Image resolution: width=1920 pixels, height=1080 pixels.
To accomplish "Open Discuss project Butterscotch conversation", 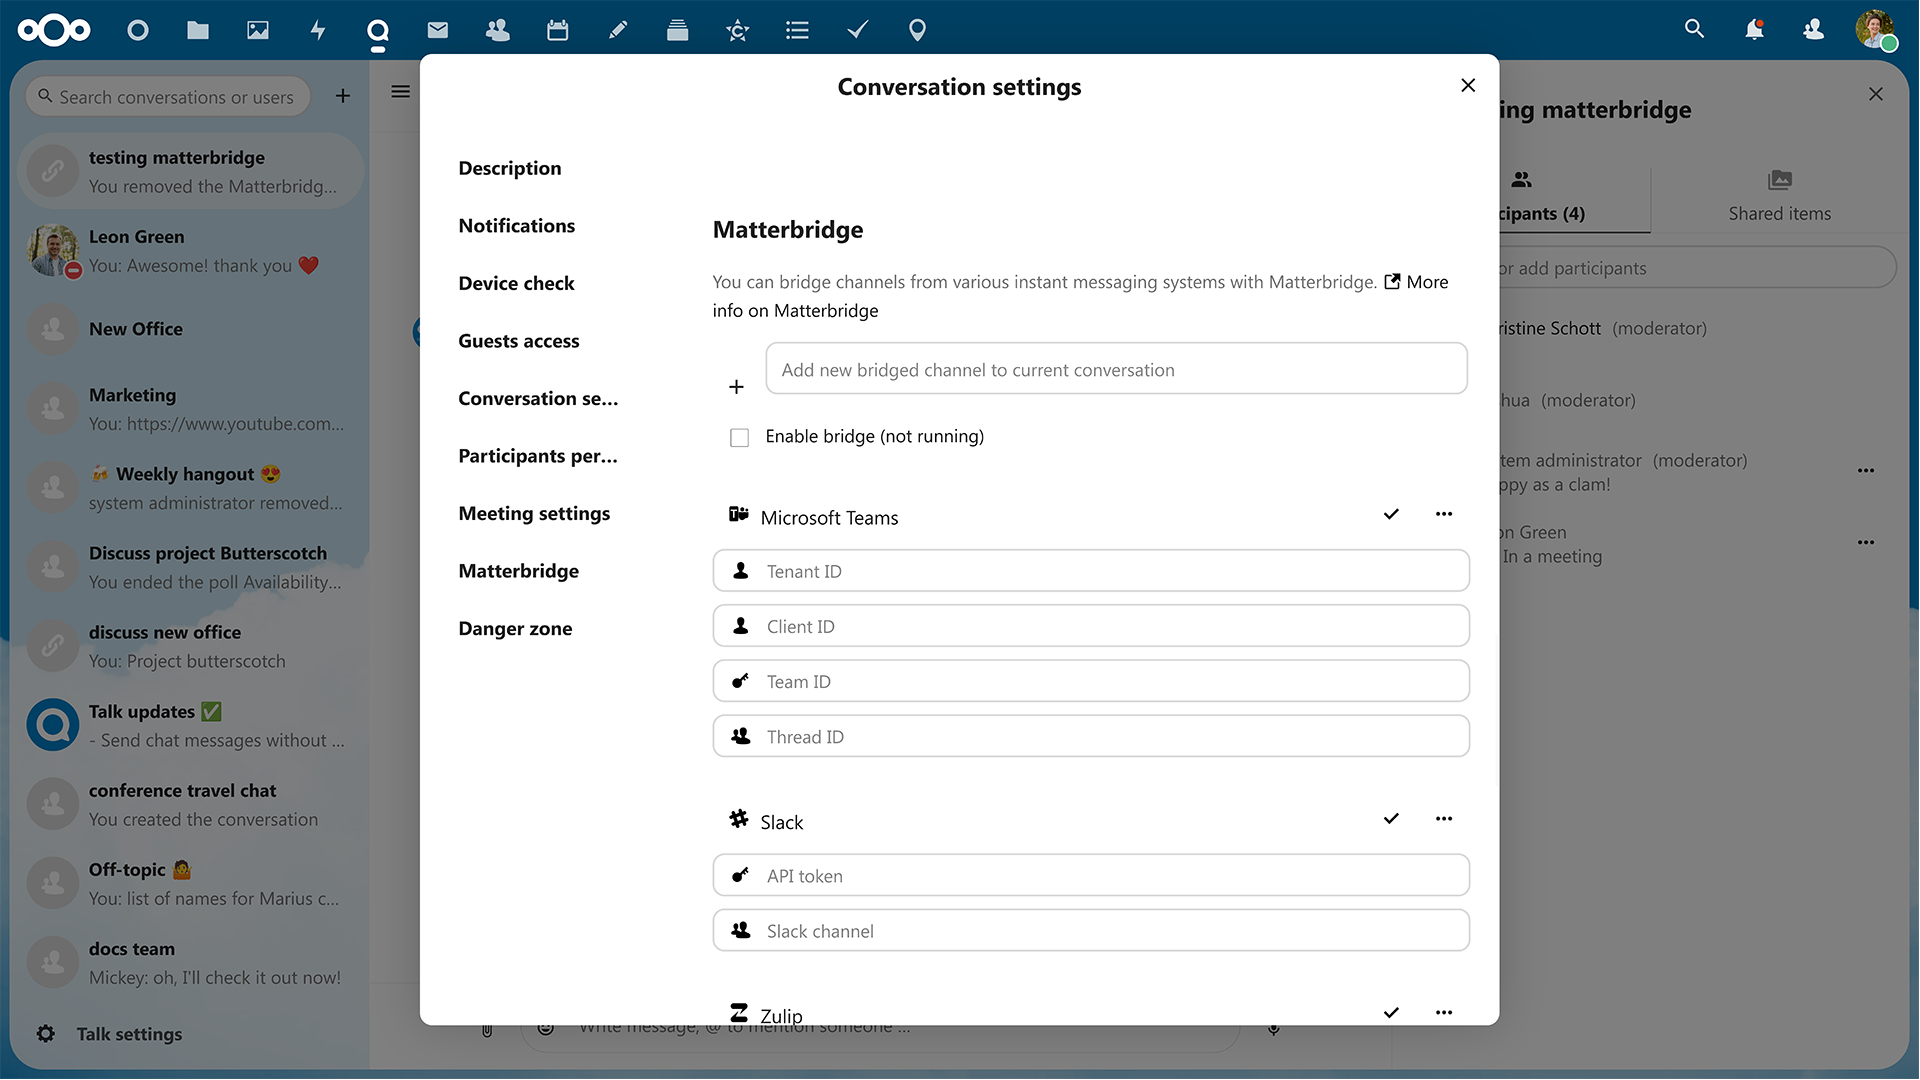I will (190, 567).
